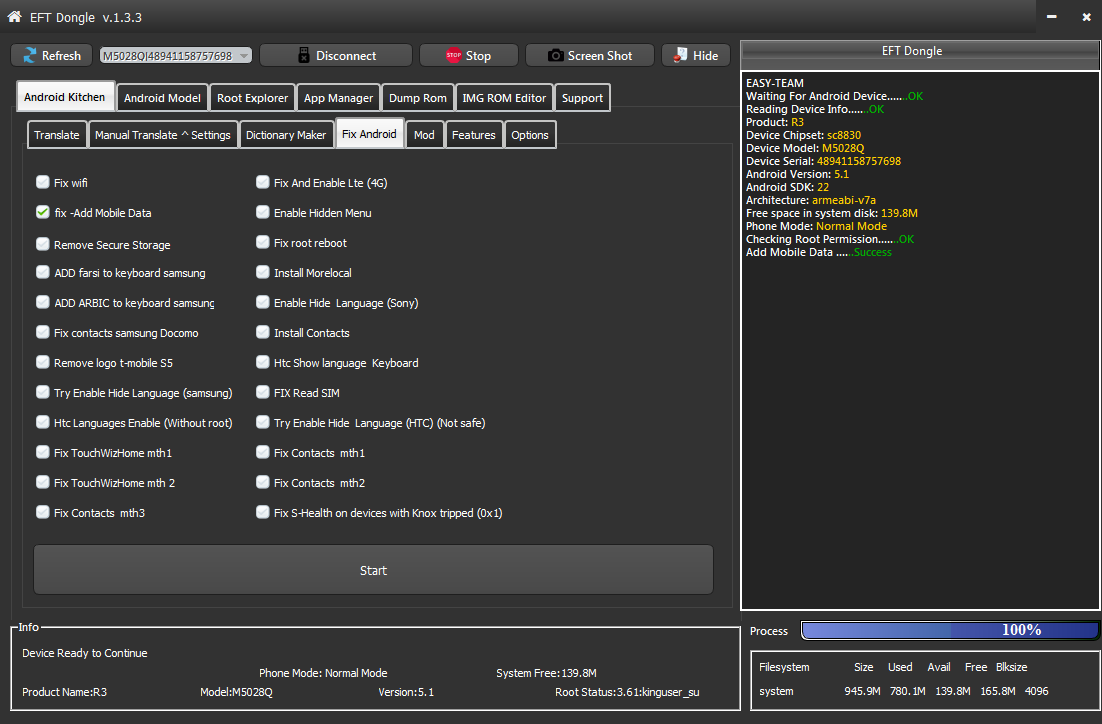Enable Fix TouchWizHome mth 2 checkbox
This screenshot has height=724, width=1102.
43,482
